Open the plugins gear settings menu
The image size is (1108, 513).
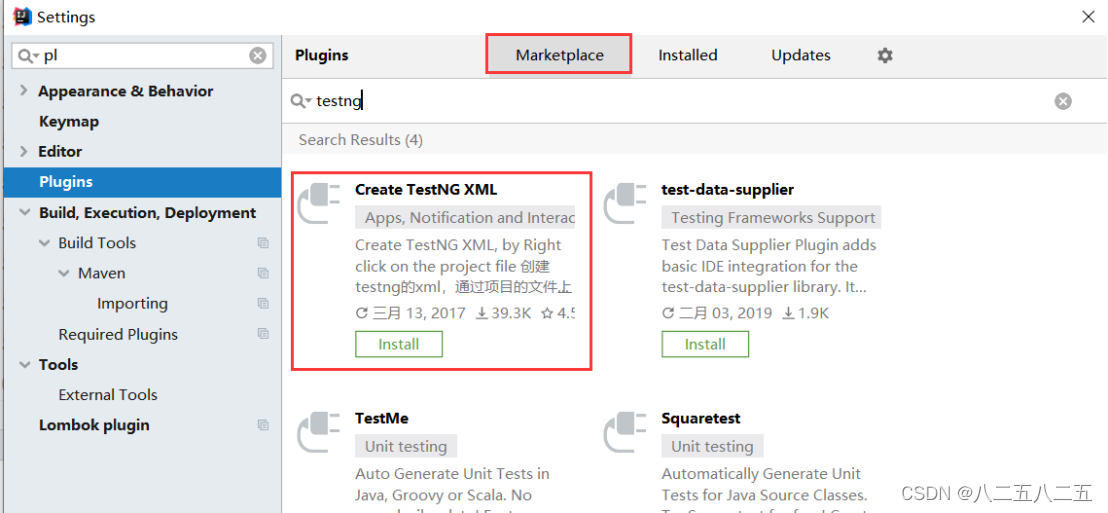(885, 55)
